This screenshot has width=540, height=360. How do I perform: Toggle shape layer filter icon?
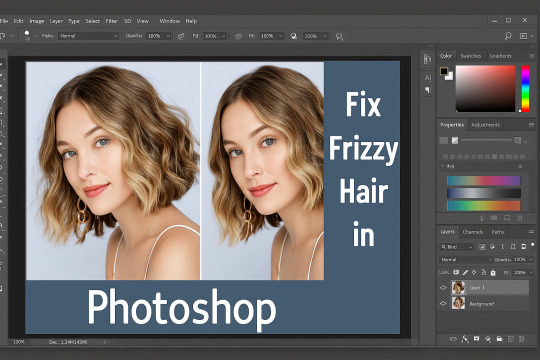pyautogui.click(x=513, y=247)
